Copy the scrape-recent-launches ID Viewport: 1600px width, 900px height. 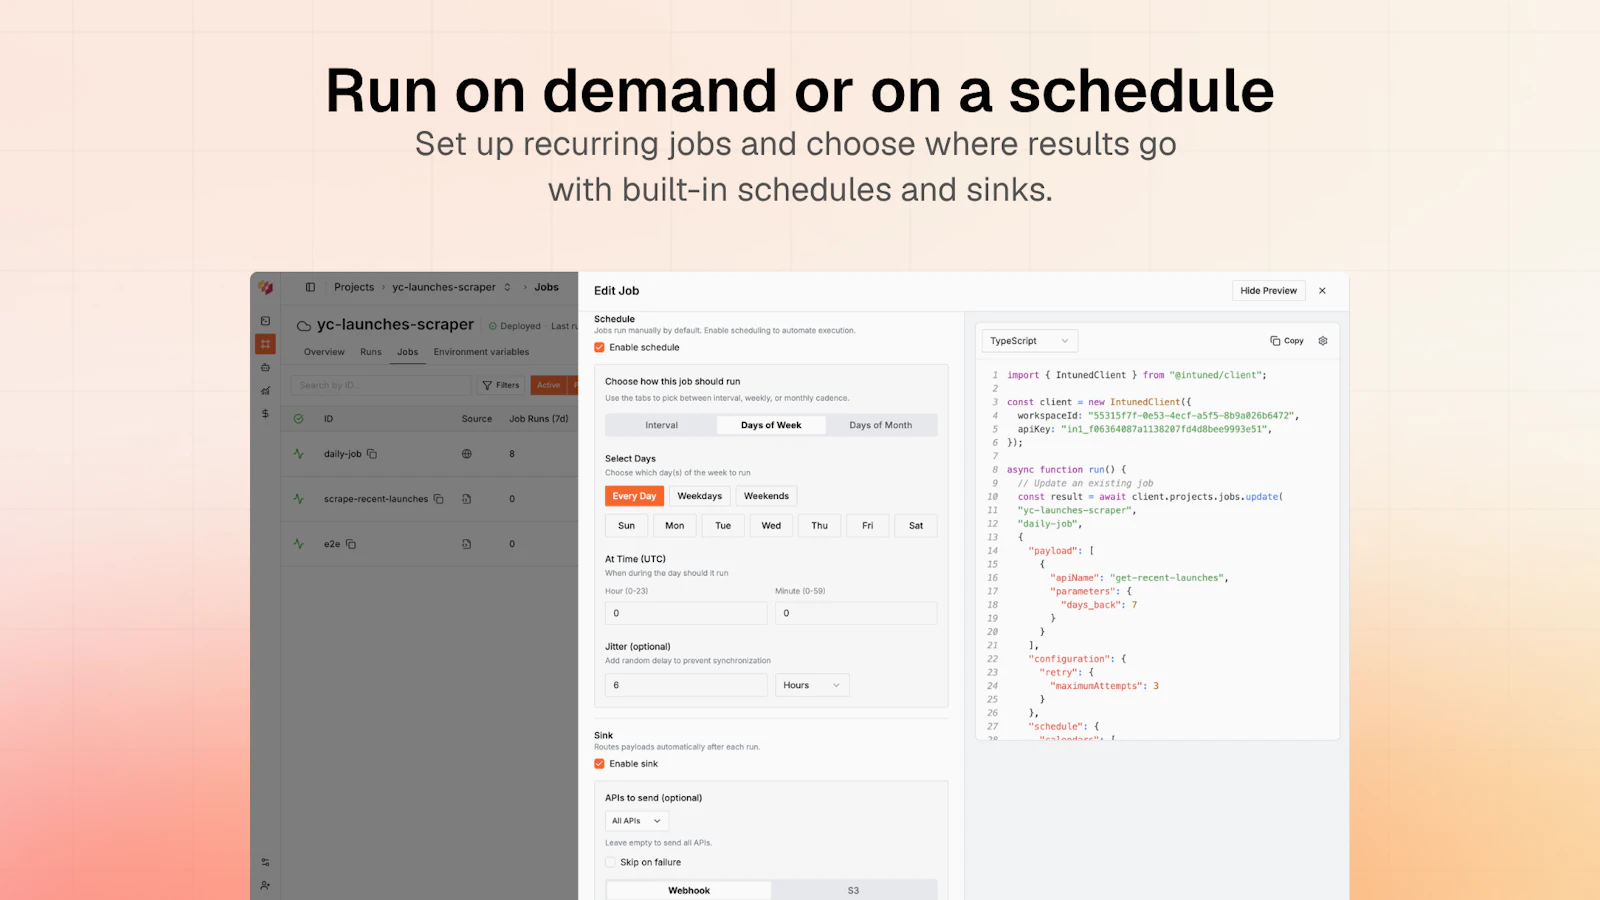[438, 499]
